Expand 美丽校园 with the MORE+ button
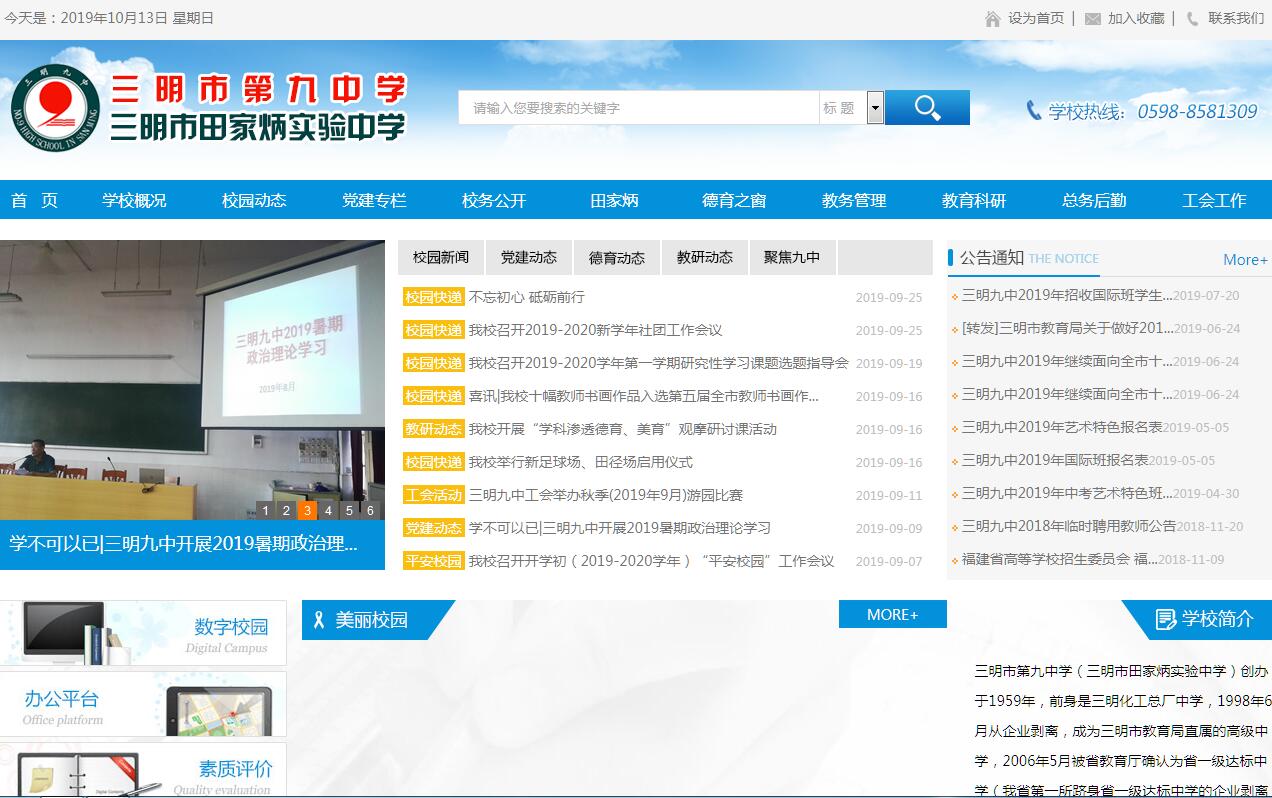 pos(892,615)
